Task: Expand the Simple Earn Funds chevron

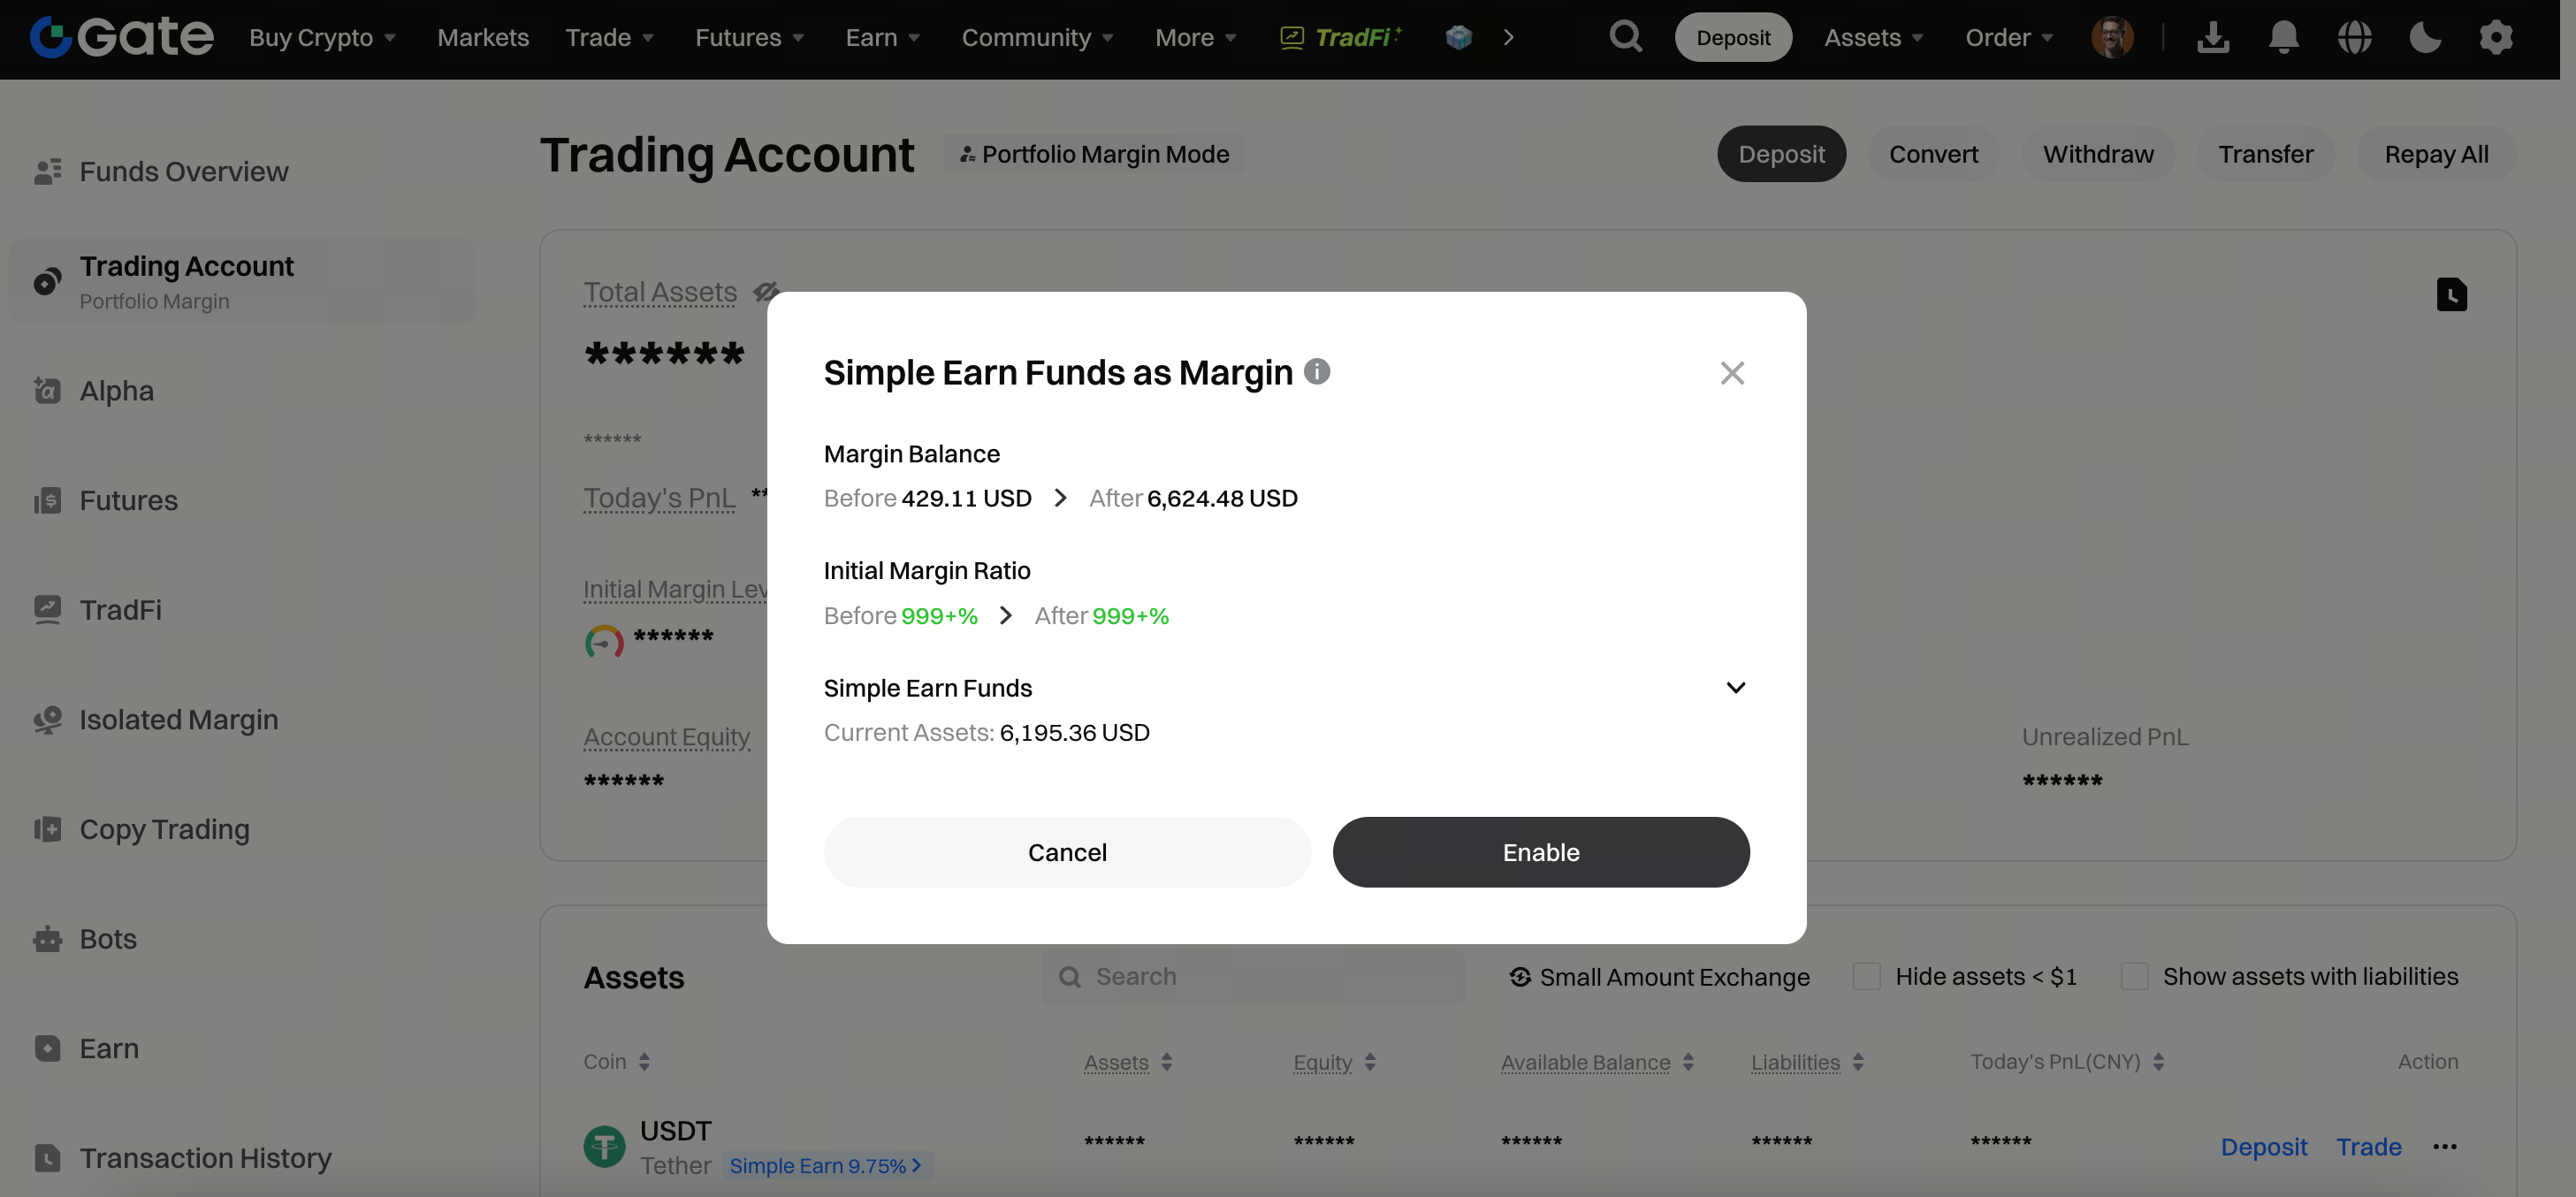Action: pyautogui.click(x=1735, y=688)
